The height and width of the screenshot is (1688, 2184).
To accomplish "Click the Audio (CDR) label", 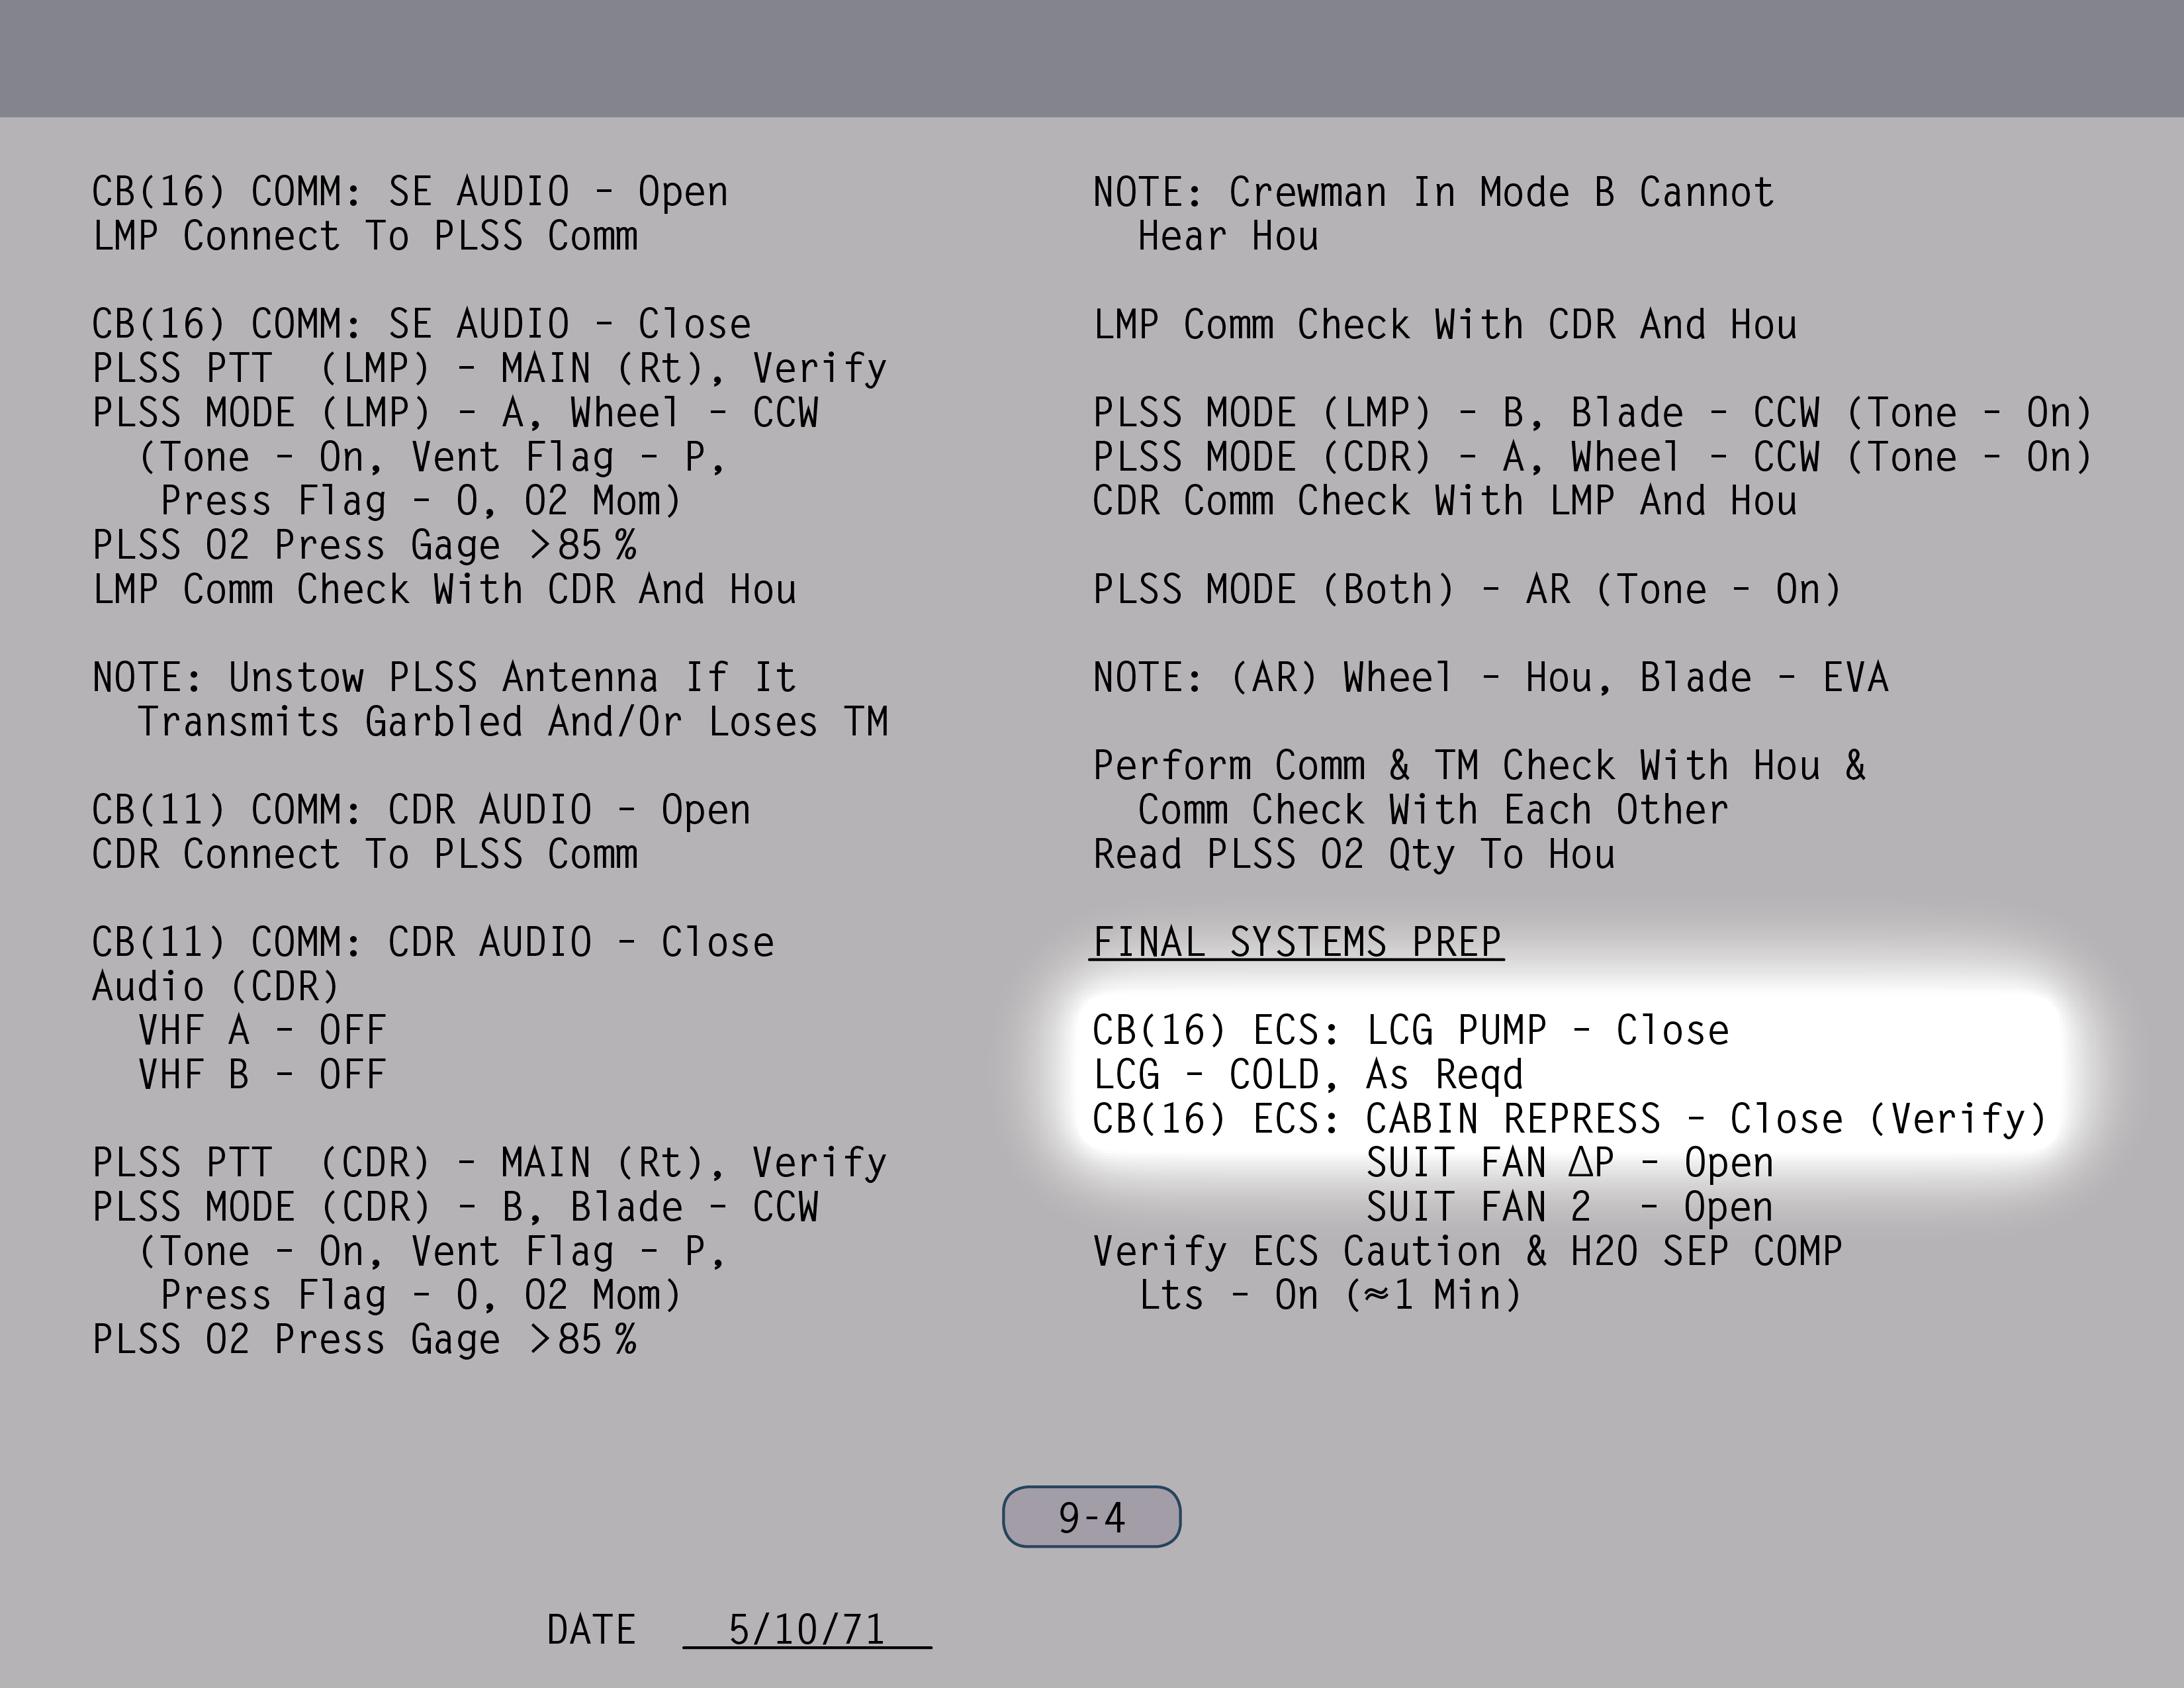I will pyautogui.click(x=216, y=987).
